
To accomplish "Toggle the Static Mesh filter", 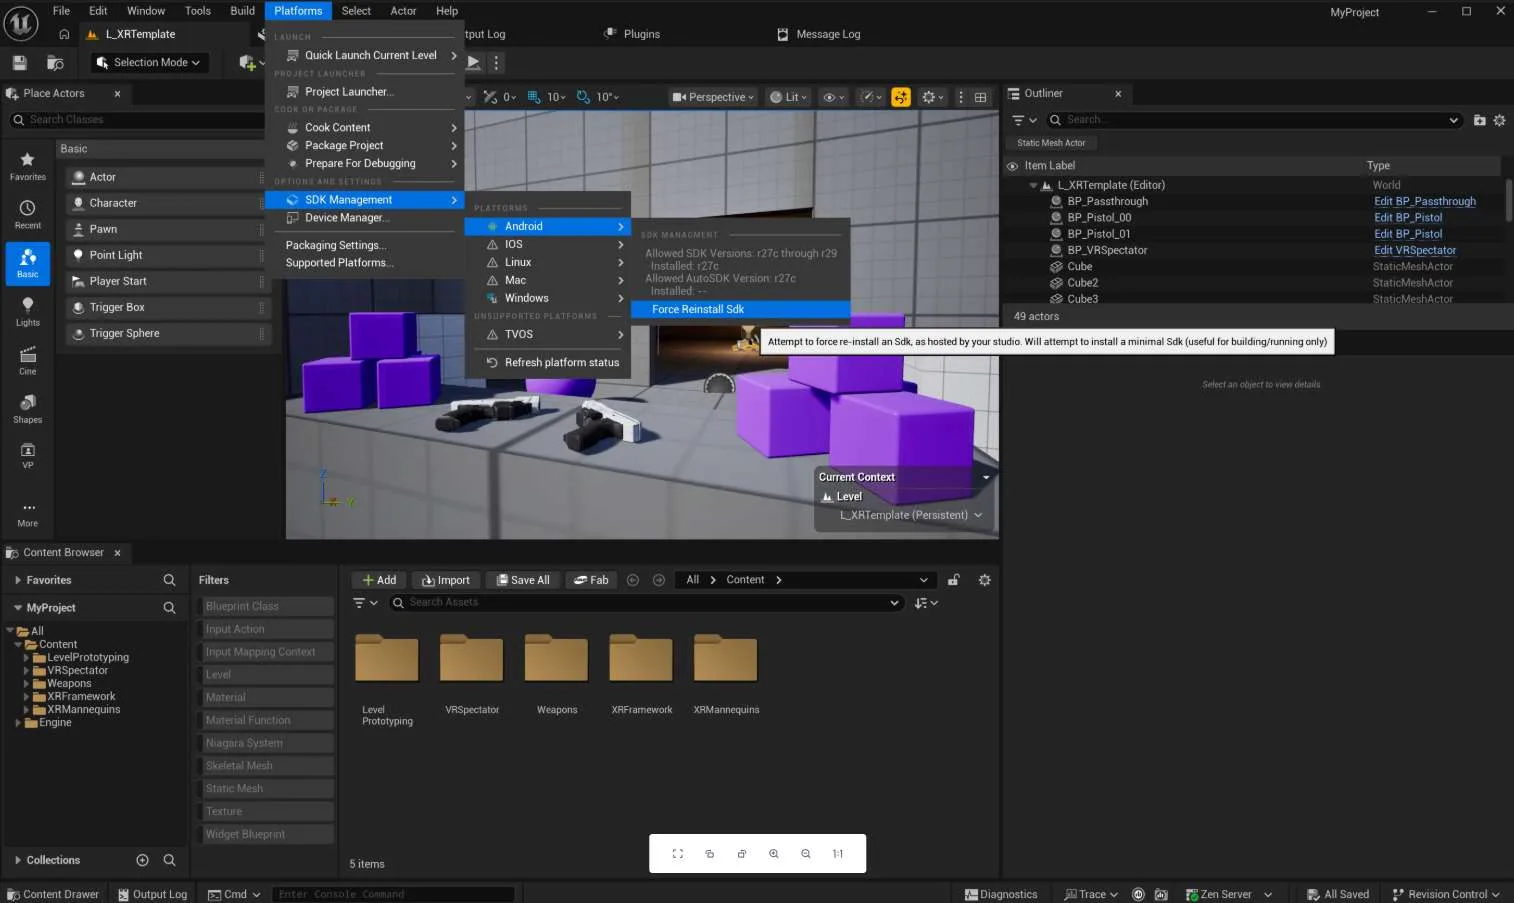I will click(265, 788).
